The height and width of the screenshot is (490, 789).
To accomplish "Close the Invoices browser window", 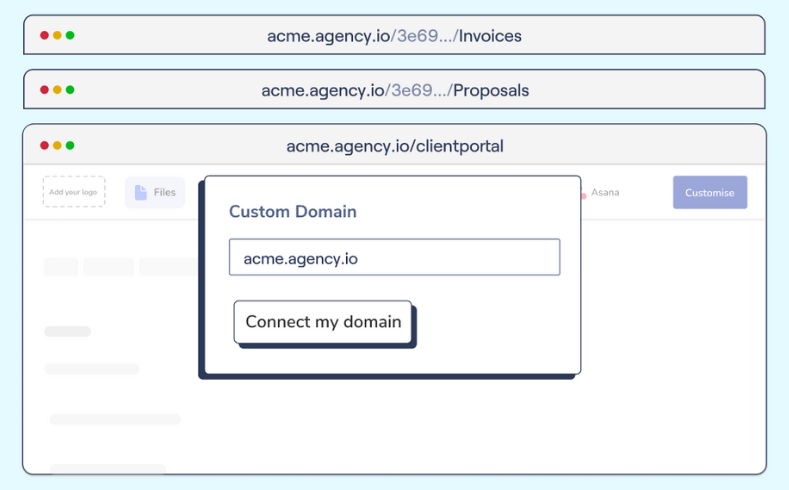I will [x=44, y=36].
